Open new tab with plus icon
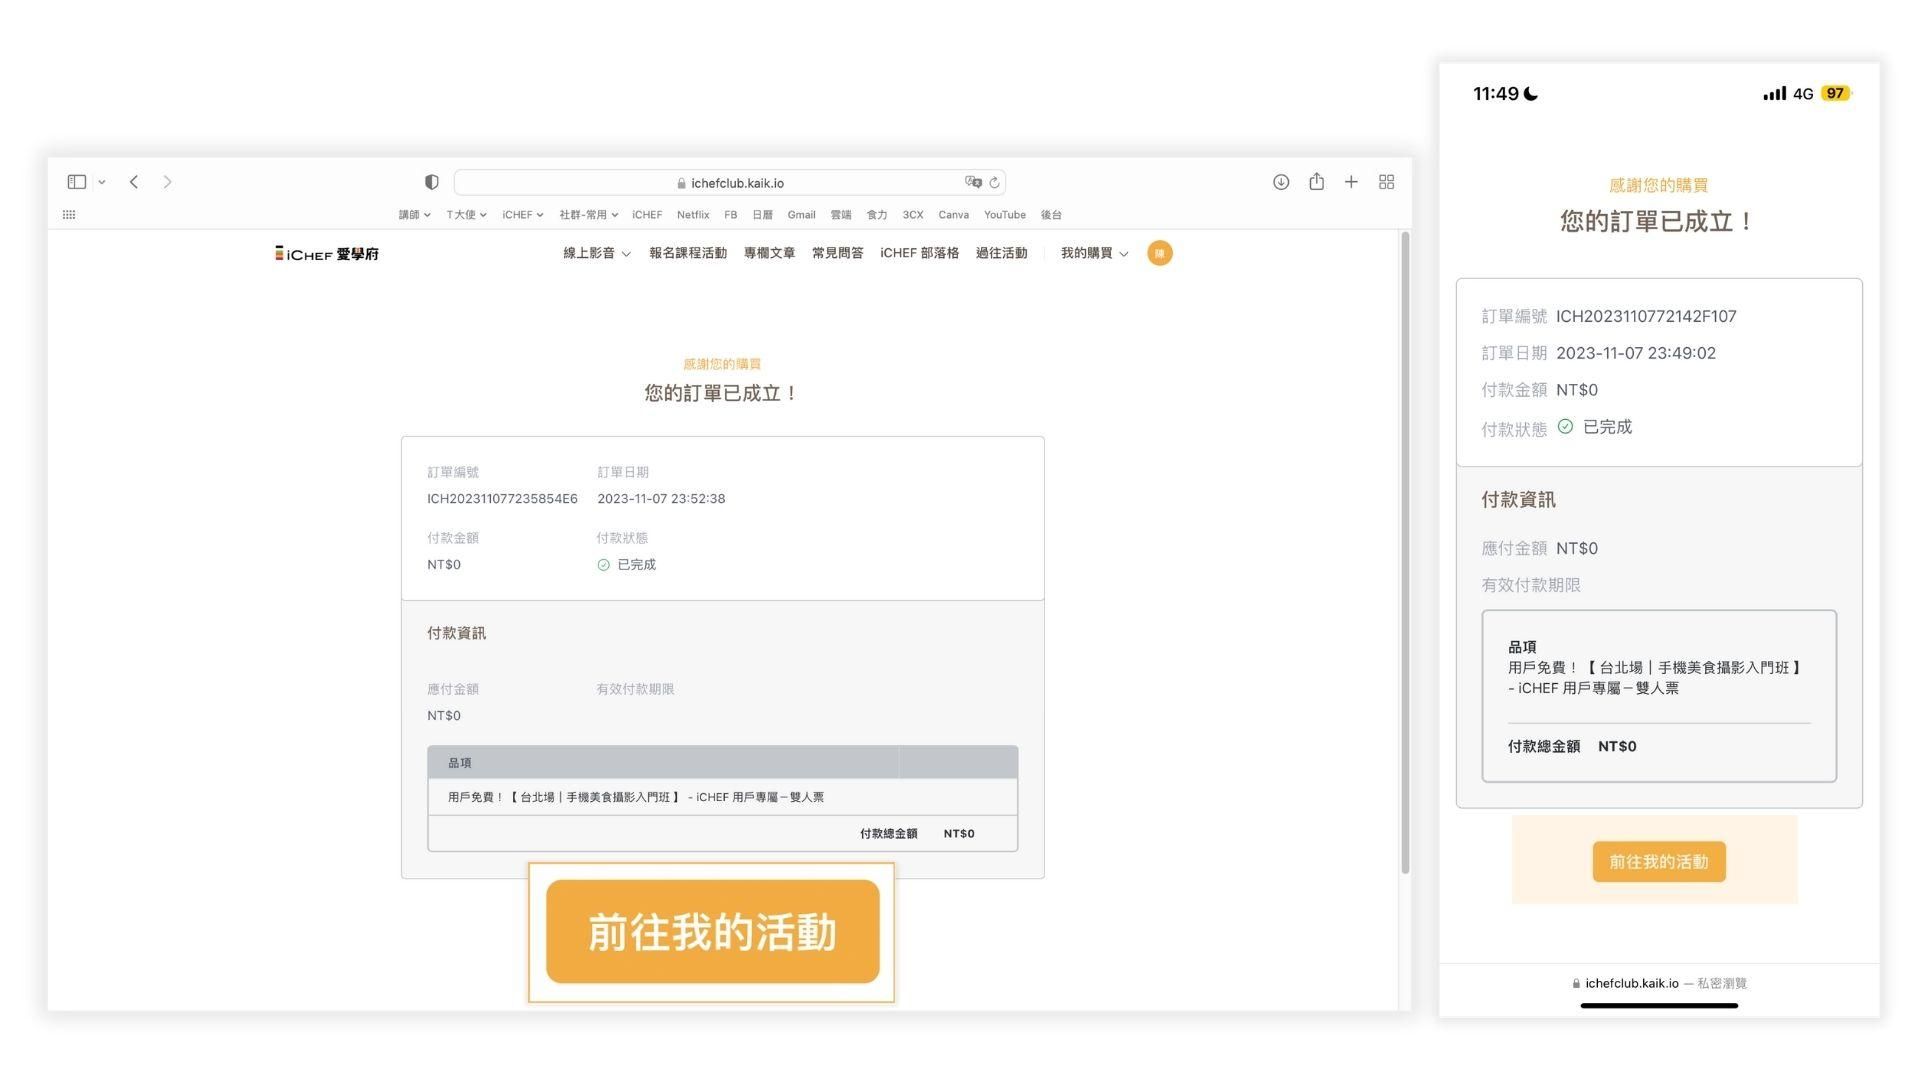This screenshot has height=1080, width=1920. tap(1351, 182)
